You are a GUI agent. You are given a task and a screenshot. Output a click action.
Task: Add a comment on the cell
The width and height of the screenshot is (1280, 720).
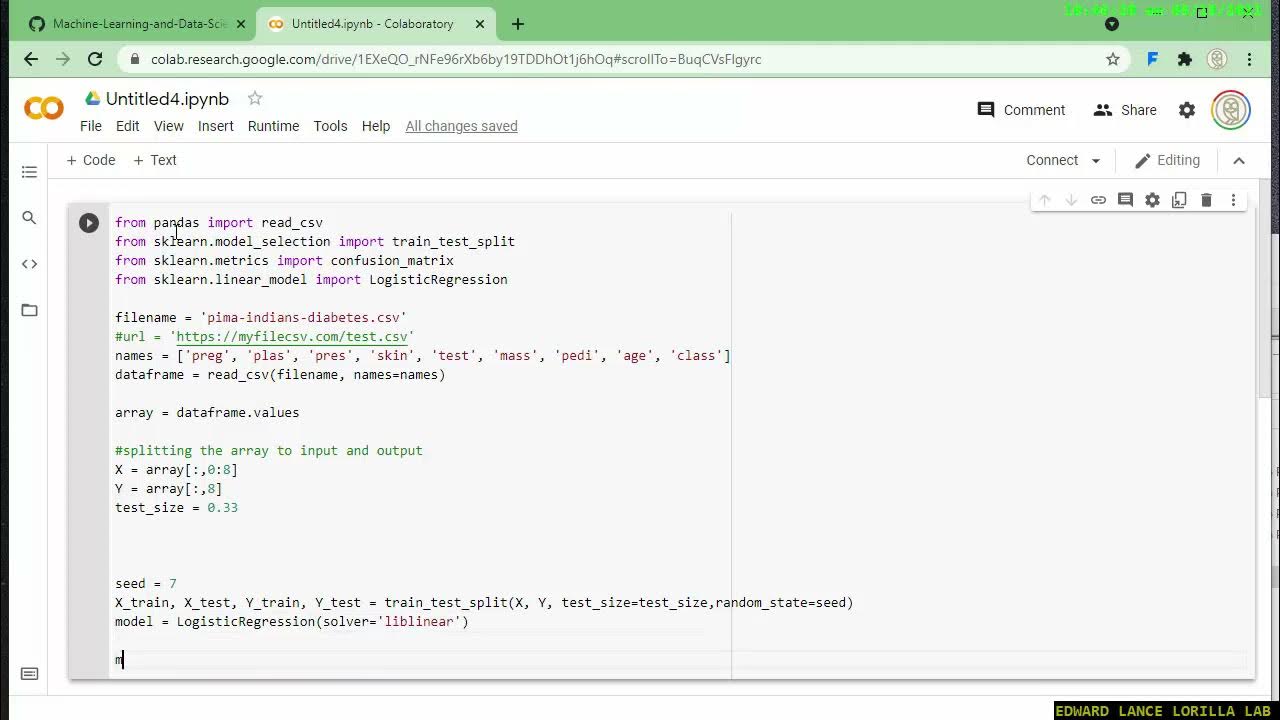1125,200
